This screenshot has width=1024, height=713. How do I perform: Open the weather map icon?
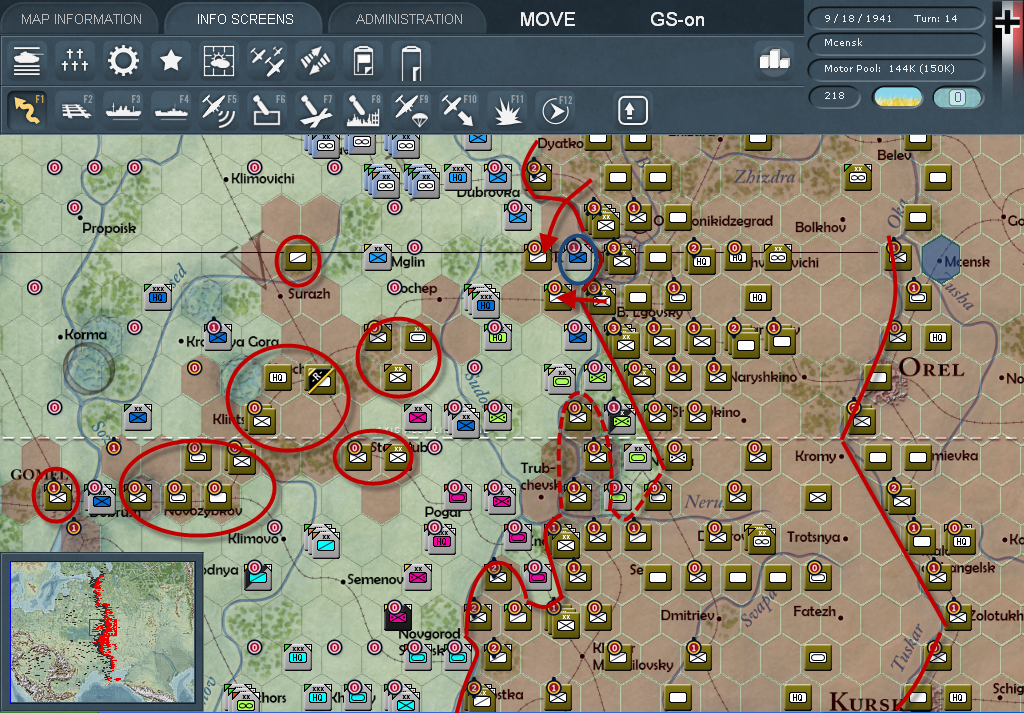[x=219, y=61]
